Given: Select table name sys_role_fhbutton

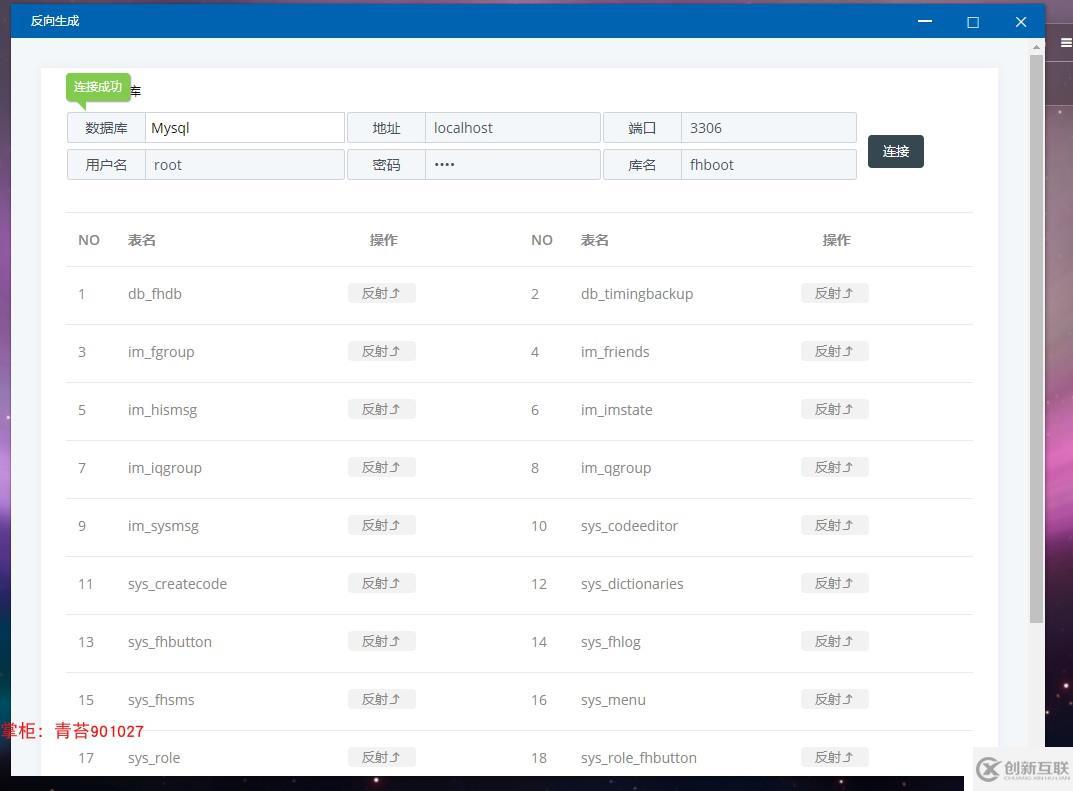Looking at the screenshot, I should pyautogui.click(x=638, y=759).
